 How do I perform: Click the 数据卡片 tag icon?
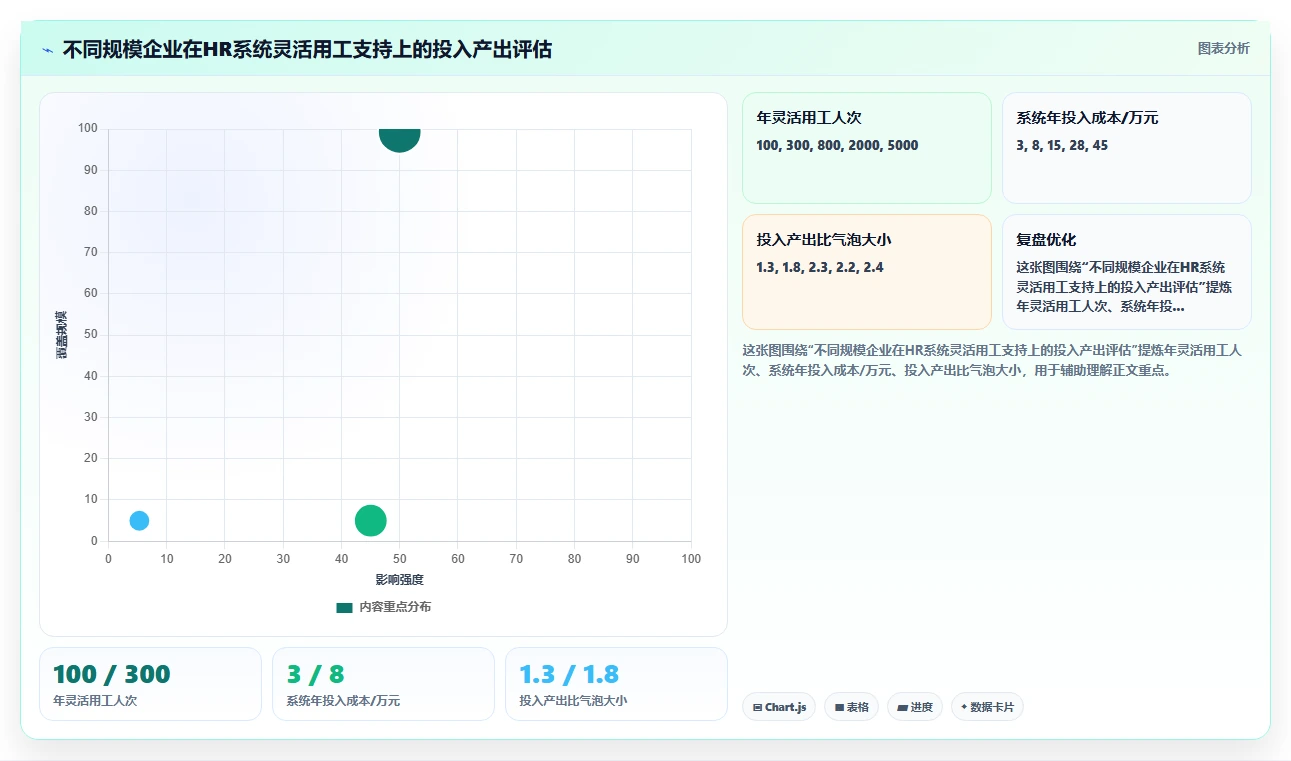pyautogui.click(x=964, y=707)
